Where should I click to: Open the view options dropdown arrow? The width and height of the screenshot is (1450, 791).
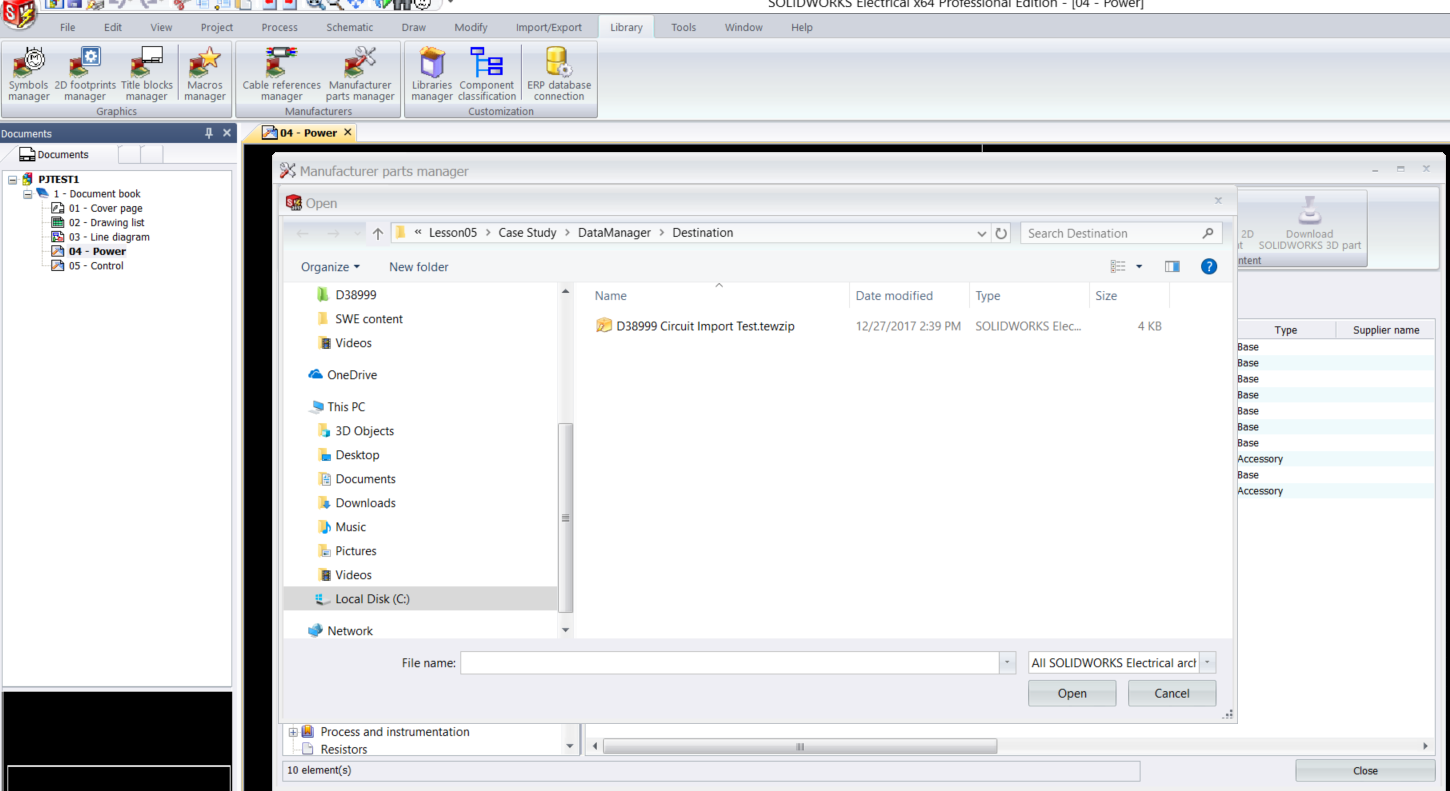tap(1139, 267)
